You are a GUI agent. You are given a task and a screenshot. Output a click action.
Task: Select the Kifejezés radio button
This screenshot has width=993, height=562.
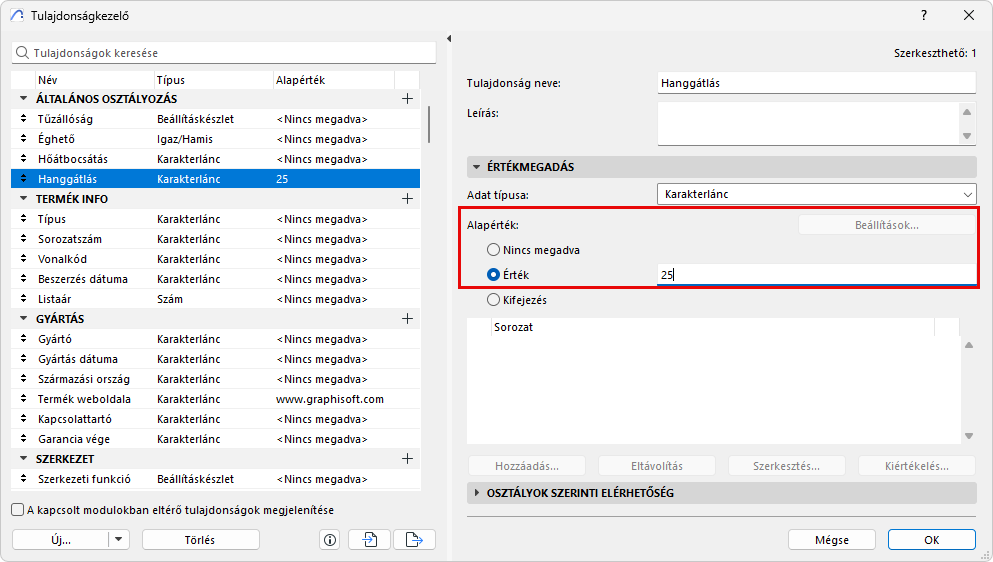tap(493, 299)
